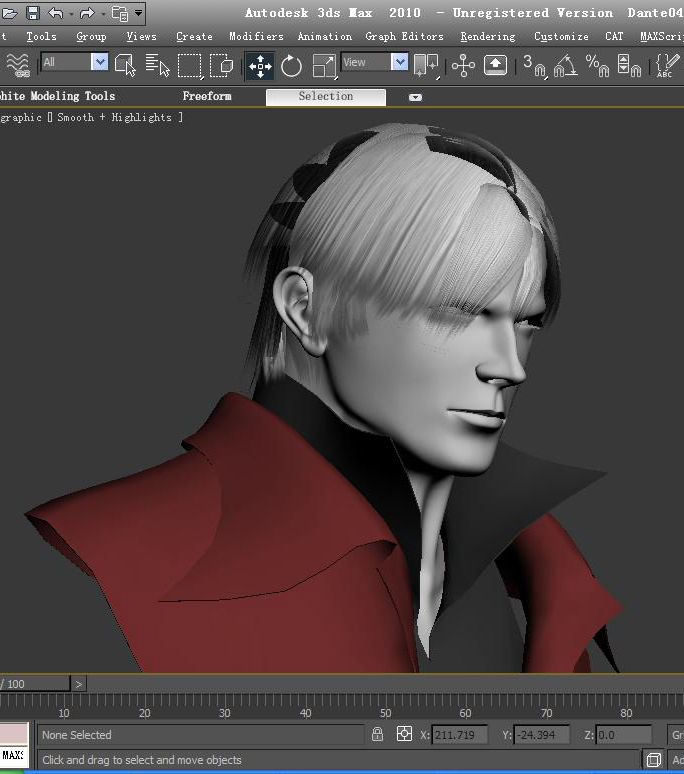Activate the Select and Move tool

pos(260,66)
